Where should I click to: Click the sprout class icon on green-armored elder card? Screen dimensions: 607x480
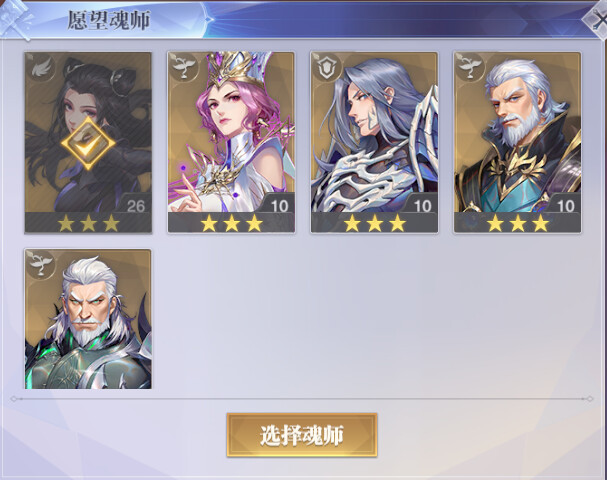[x=40, y=264]
